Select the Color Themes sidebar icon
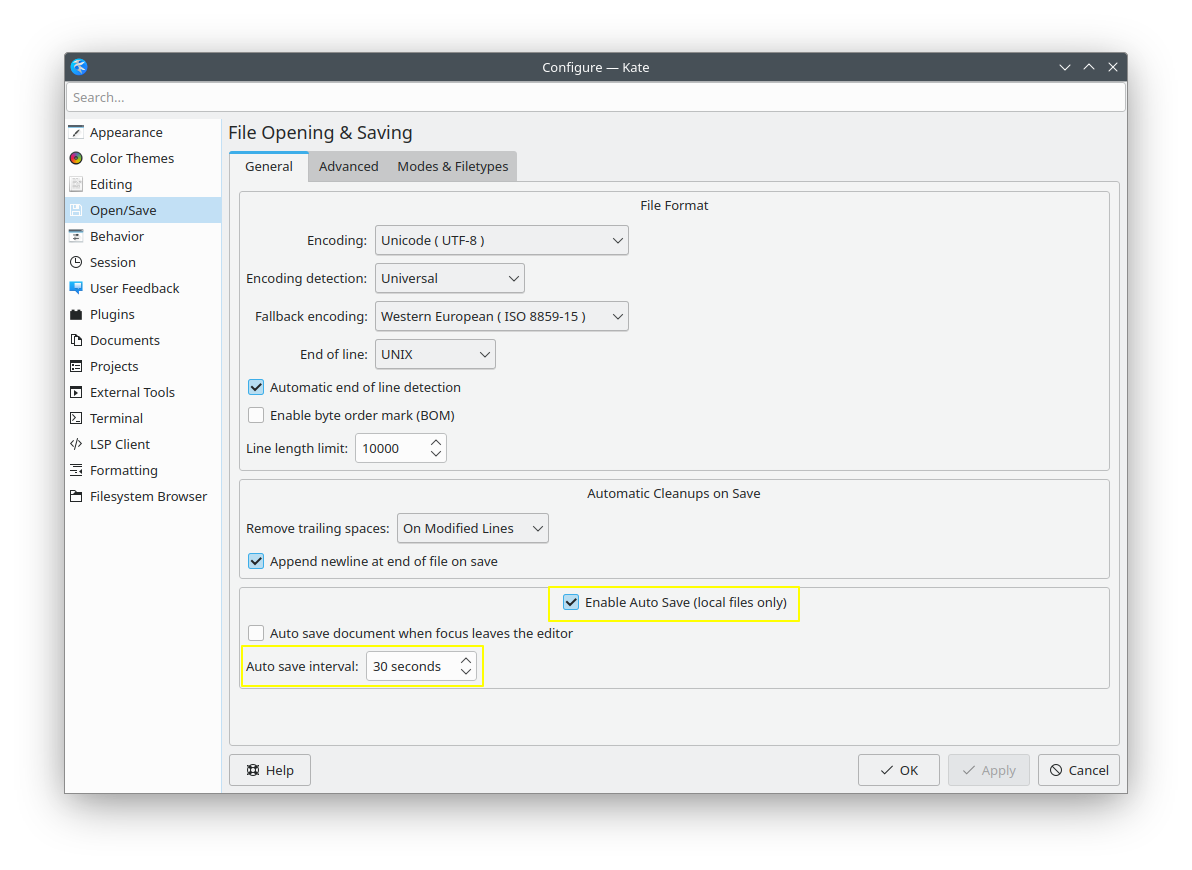Screen dimensions: 1192x870 click(x=76, y=158)
